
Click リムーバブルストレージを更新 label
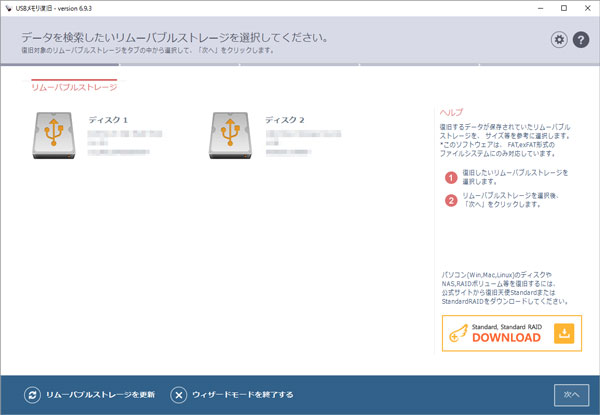100,394
